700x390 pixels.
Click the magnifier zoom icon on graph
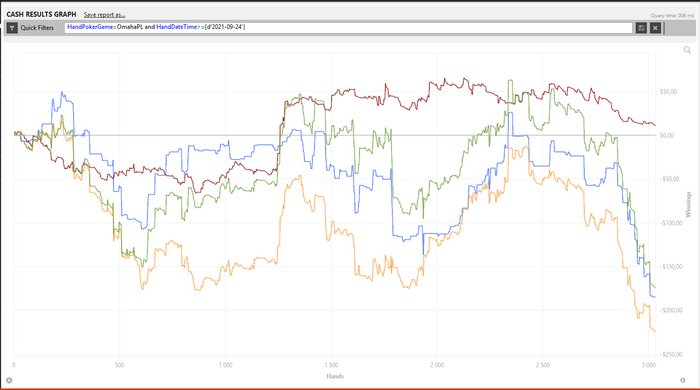pyautogui.click(x=687, y=50)
